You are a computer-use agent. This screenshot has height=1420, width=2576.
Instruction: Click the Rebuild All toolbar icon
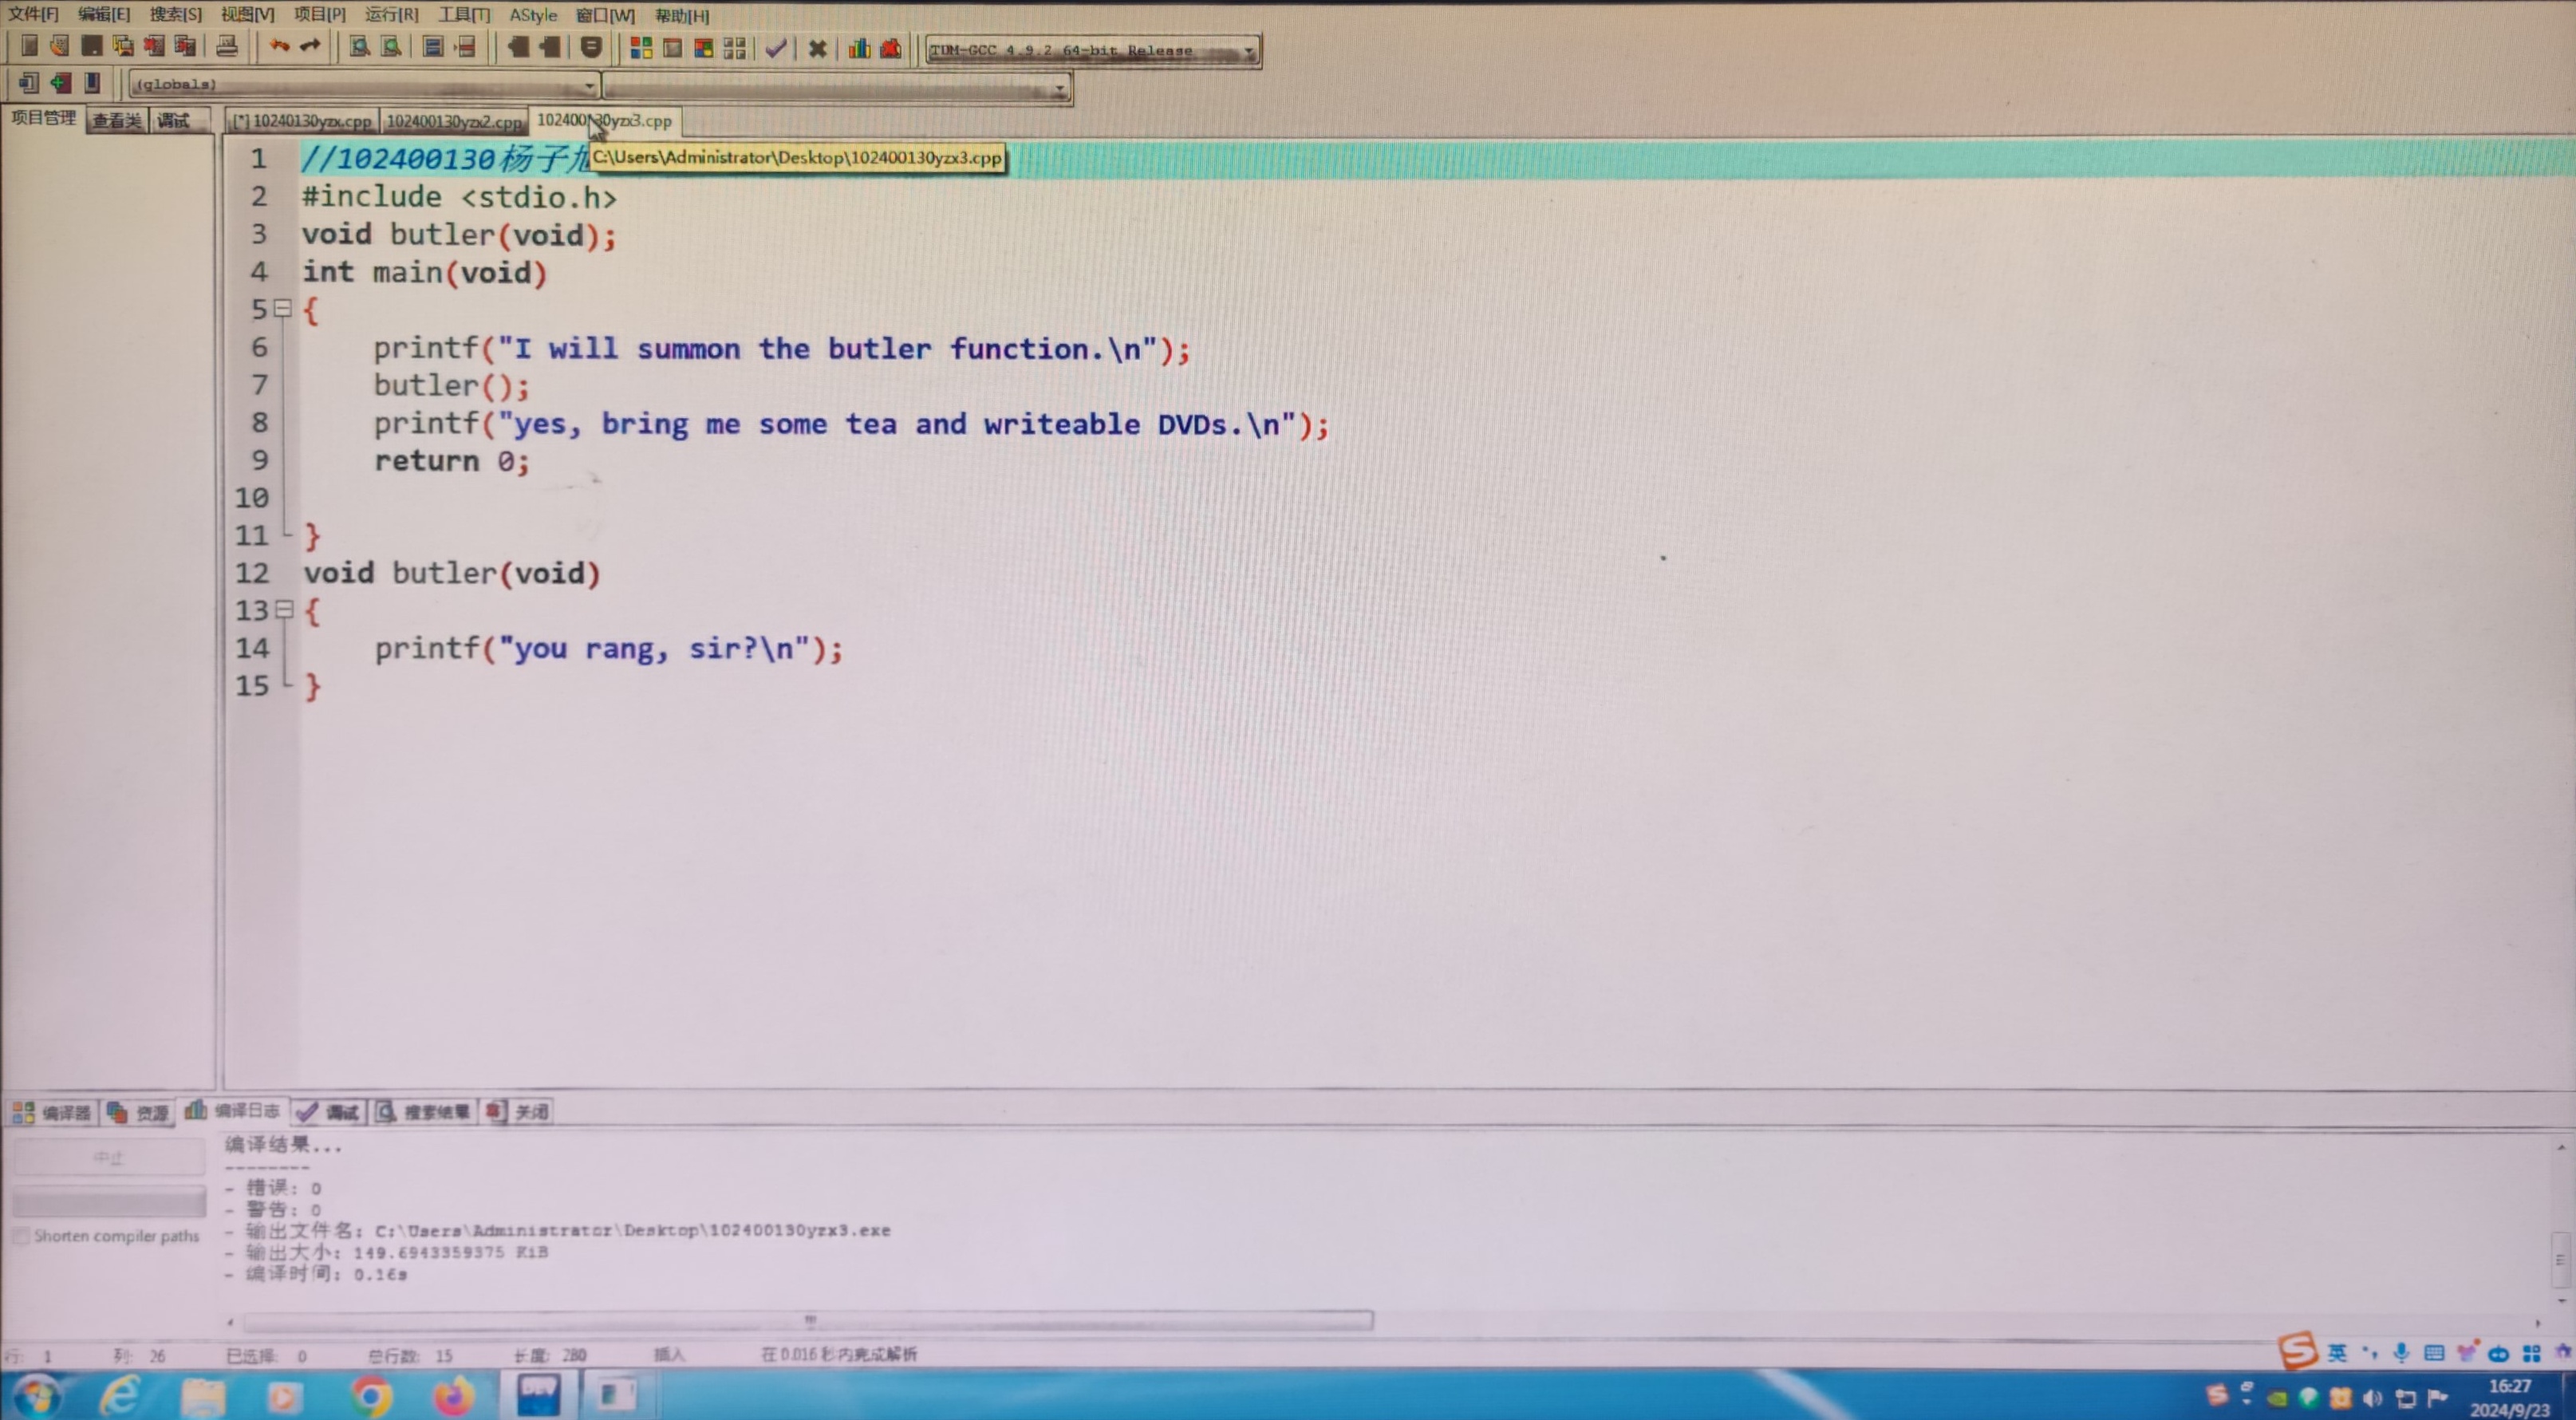pyautogui.click(x=735, y=48)
